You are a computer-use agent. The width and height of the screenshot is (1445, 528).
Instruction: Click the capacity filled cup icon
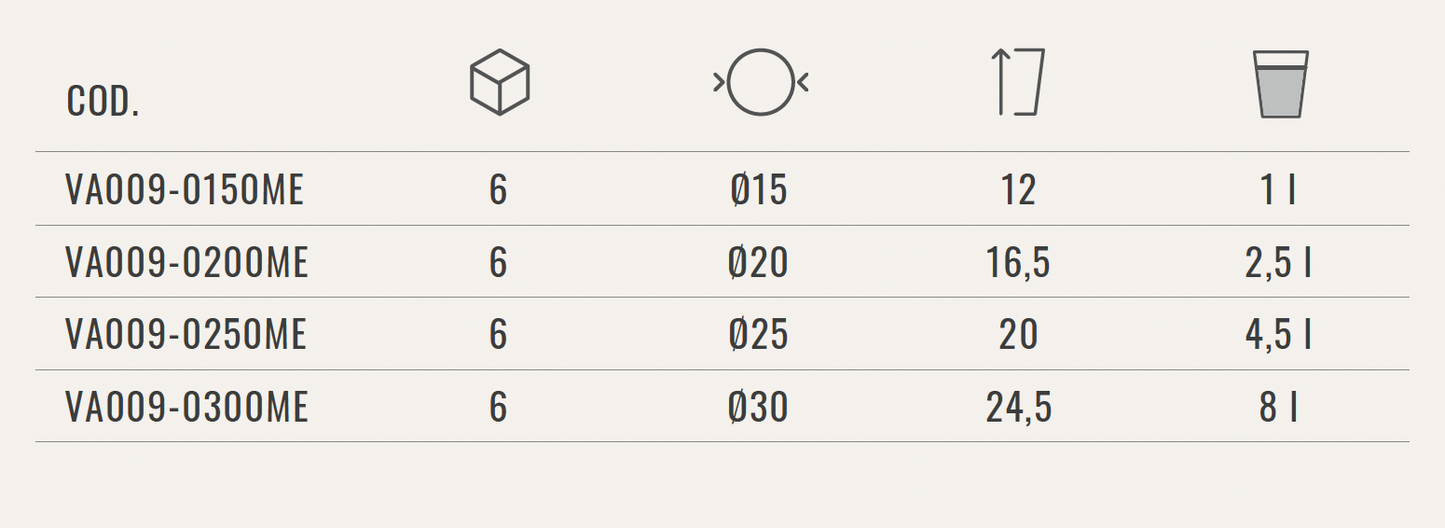pyautogui.click(x=1280, y=85)
